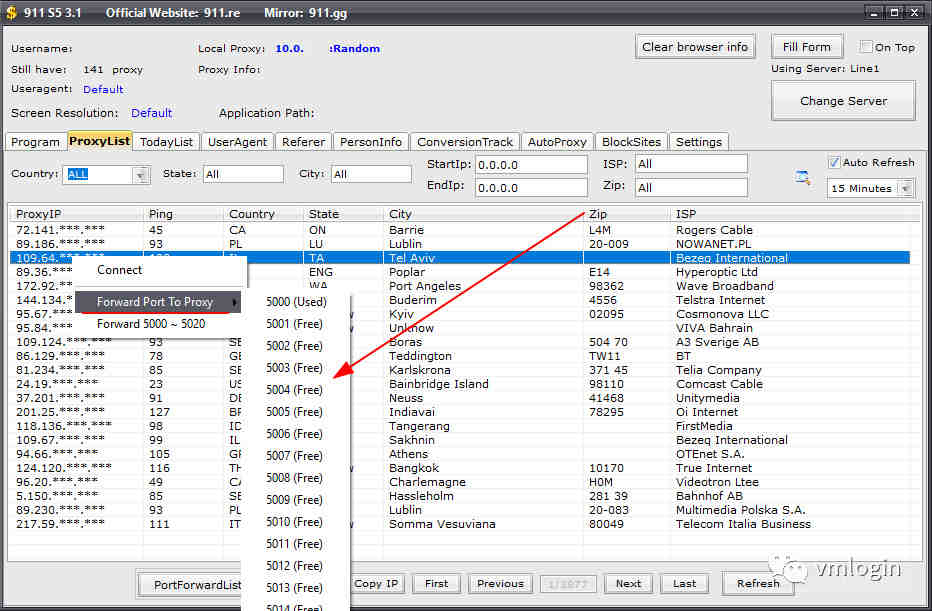Click the 911 S5 dollar-sign app icon
This screenshot has width=932, height=611.
tap(11, 13)
